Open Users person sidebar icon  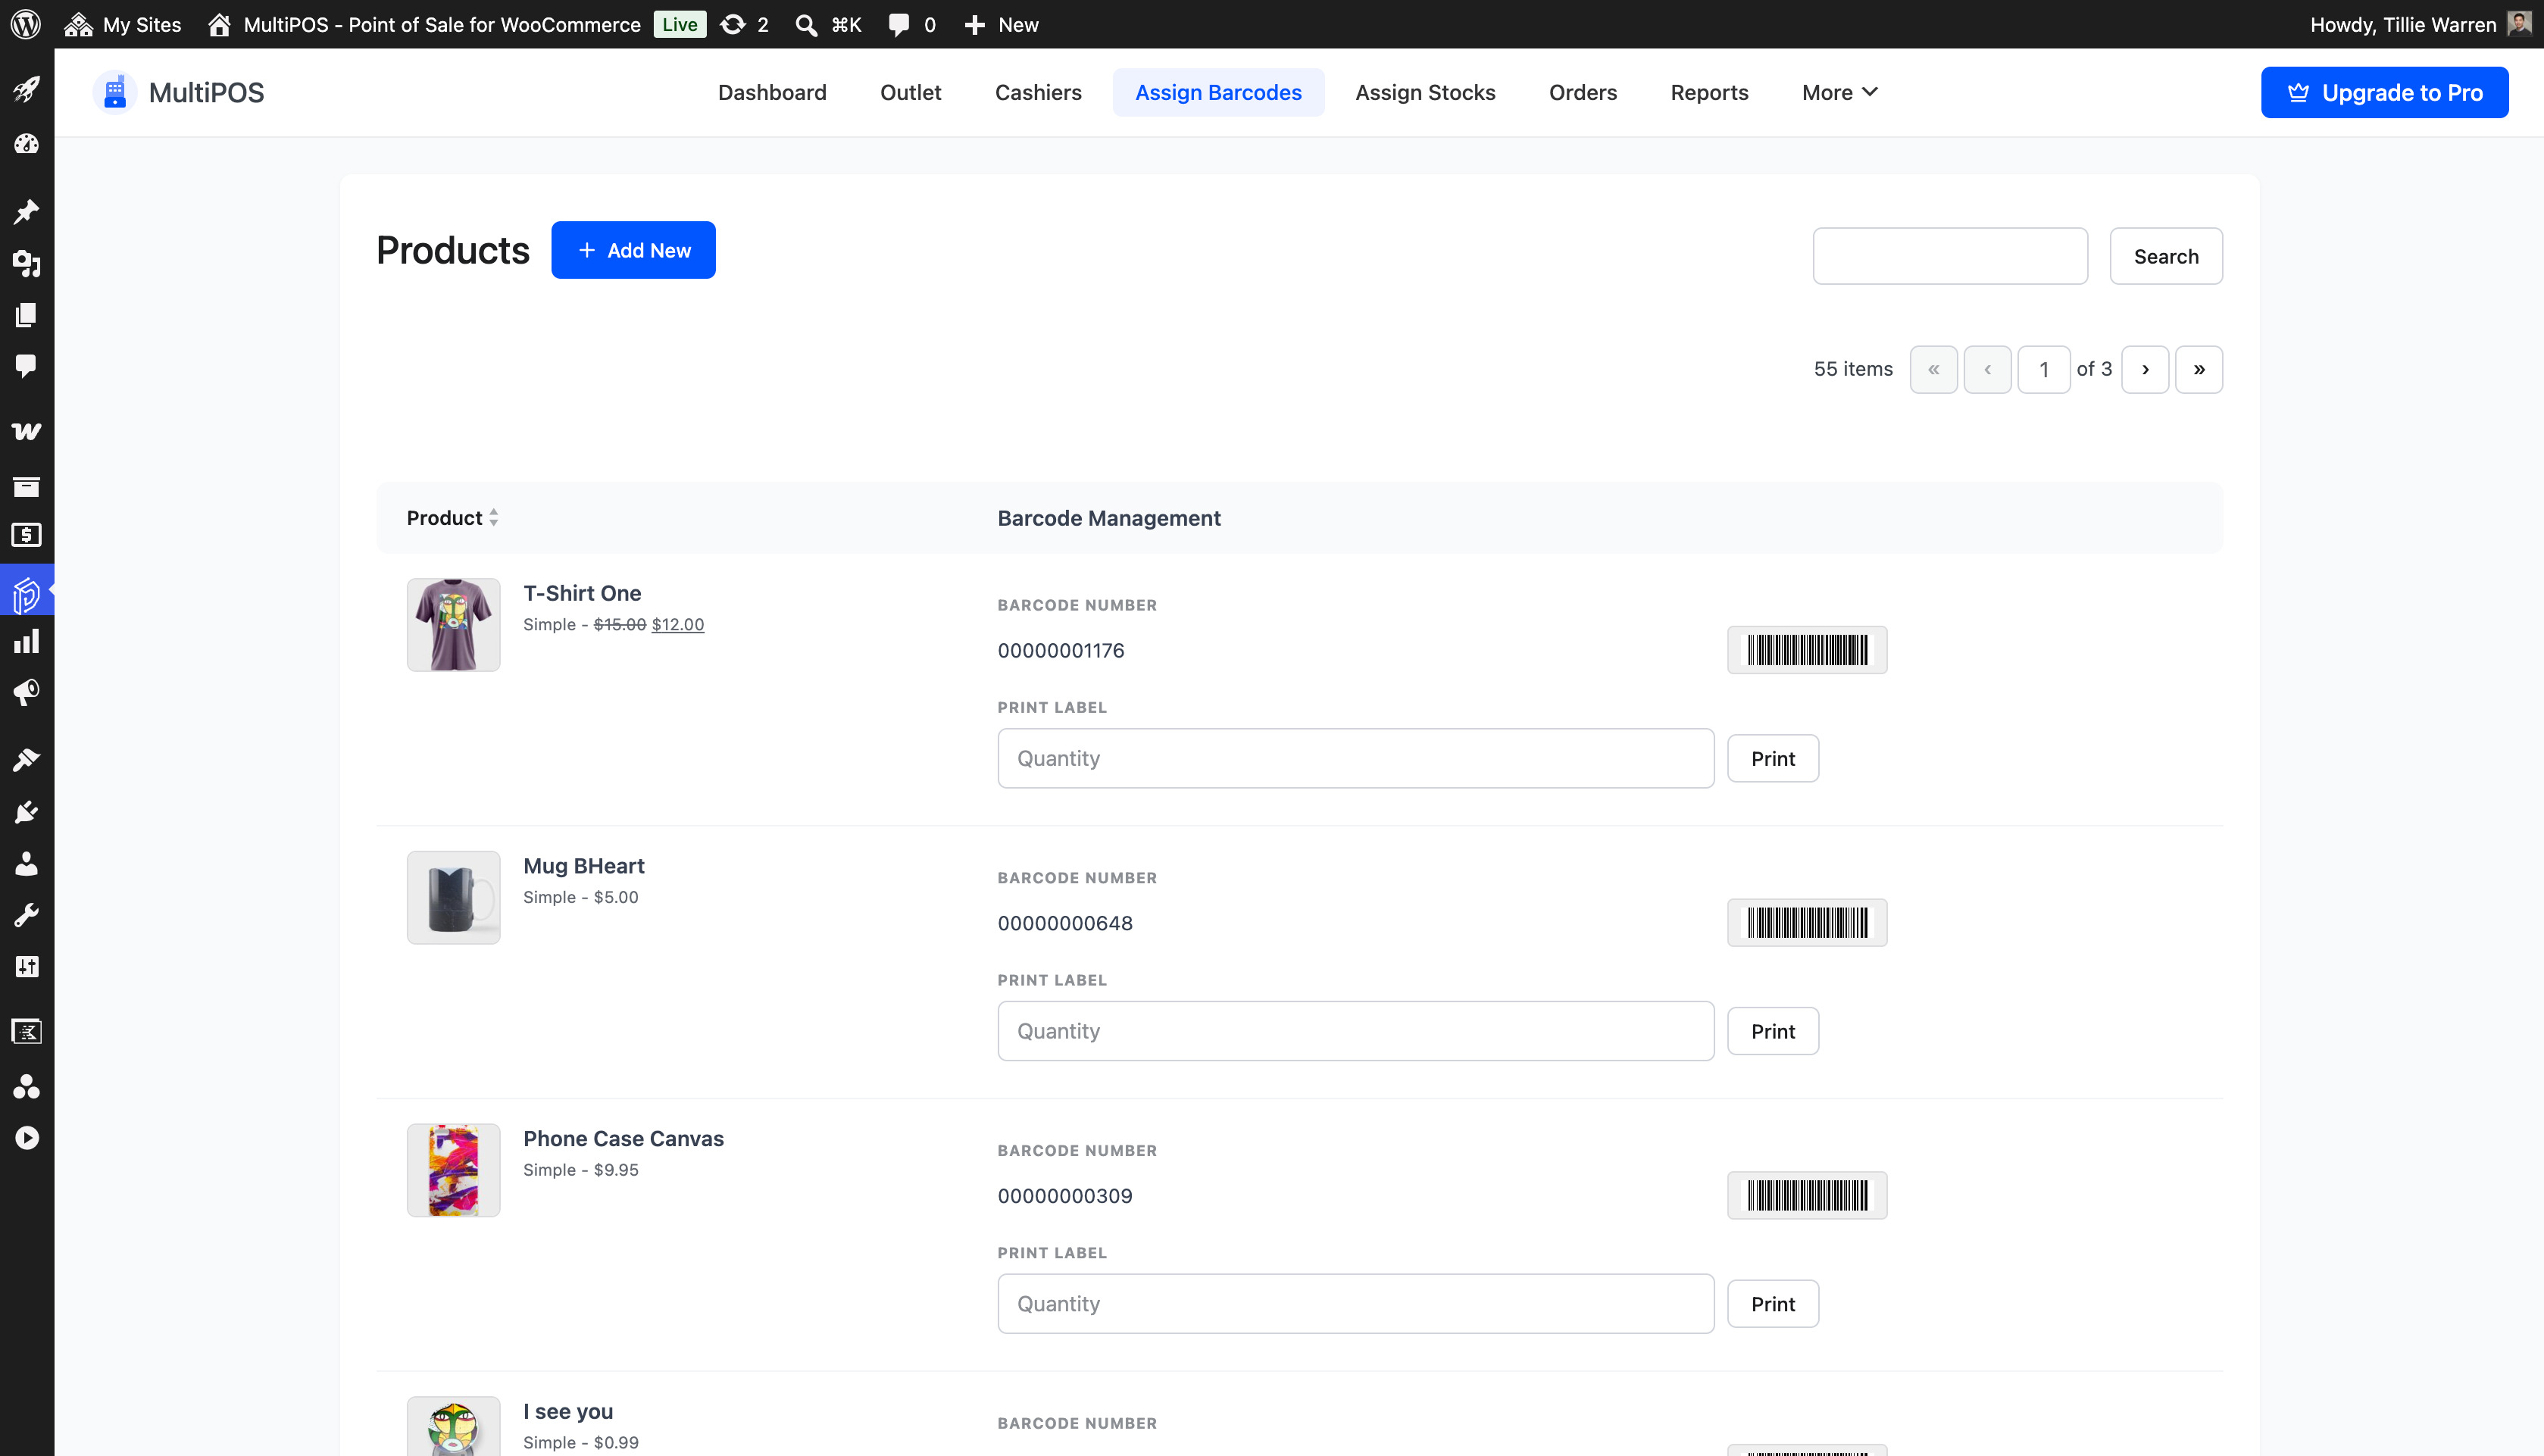pyautogui.click(x=27, y=863)
